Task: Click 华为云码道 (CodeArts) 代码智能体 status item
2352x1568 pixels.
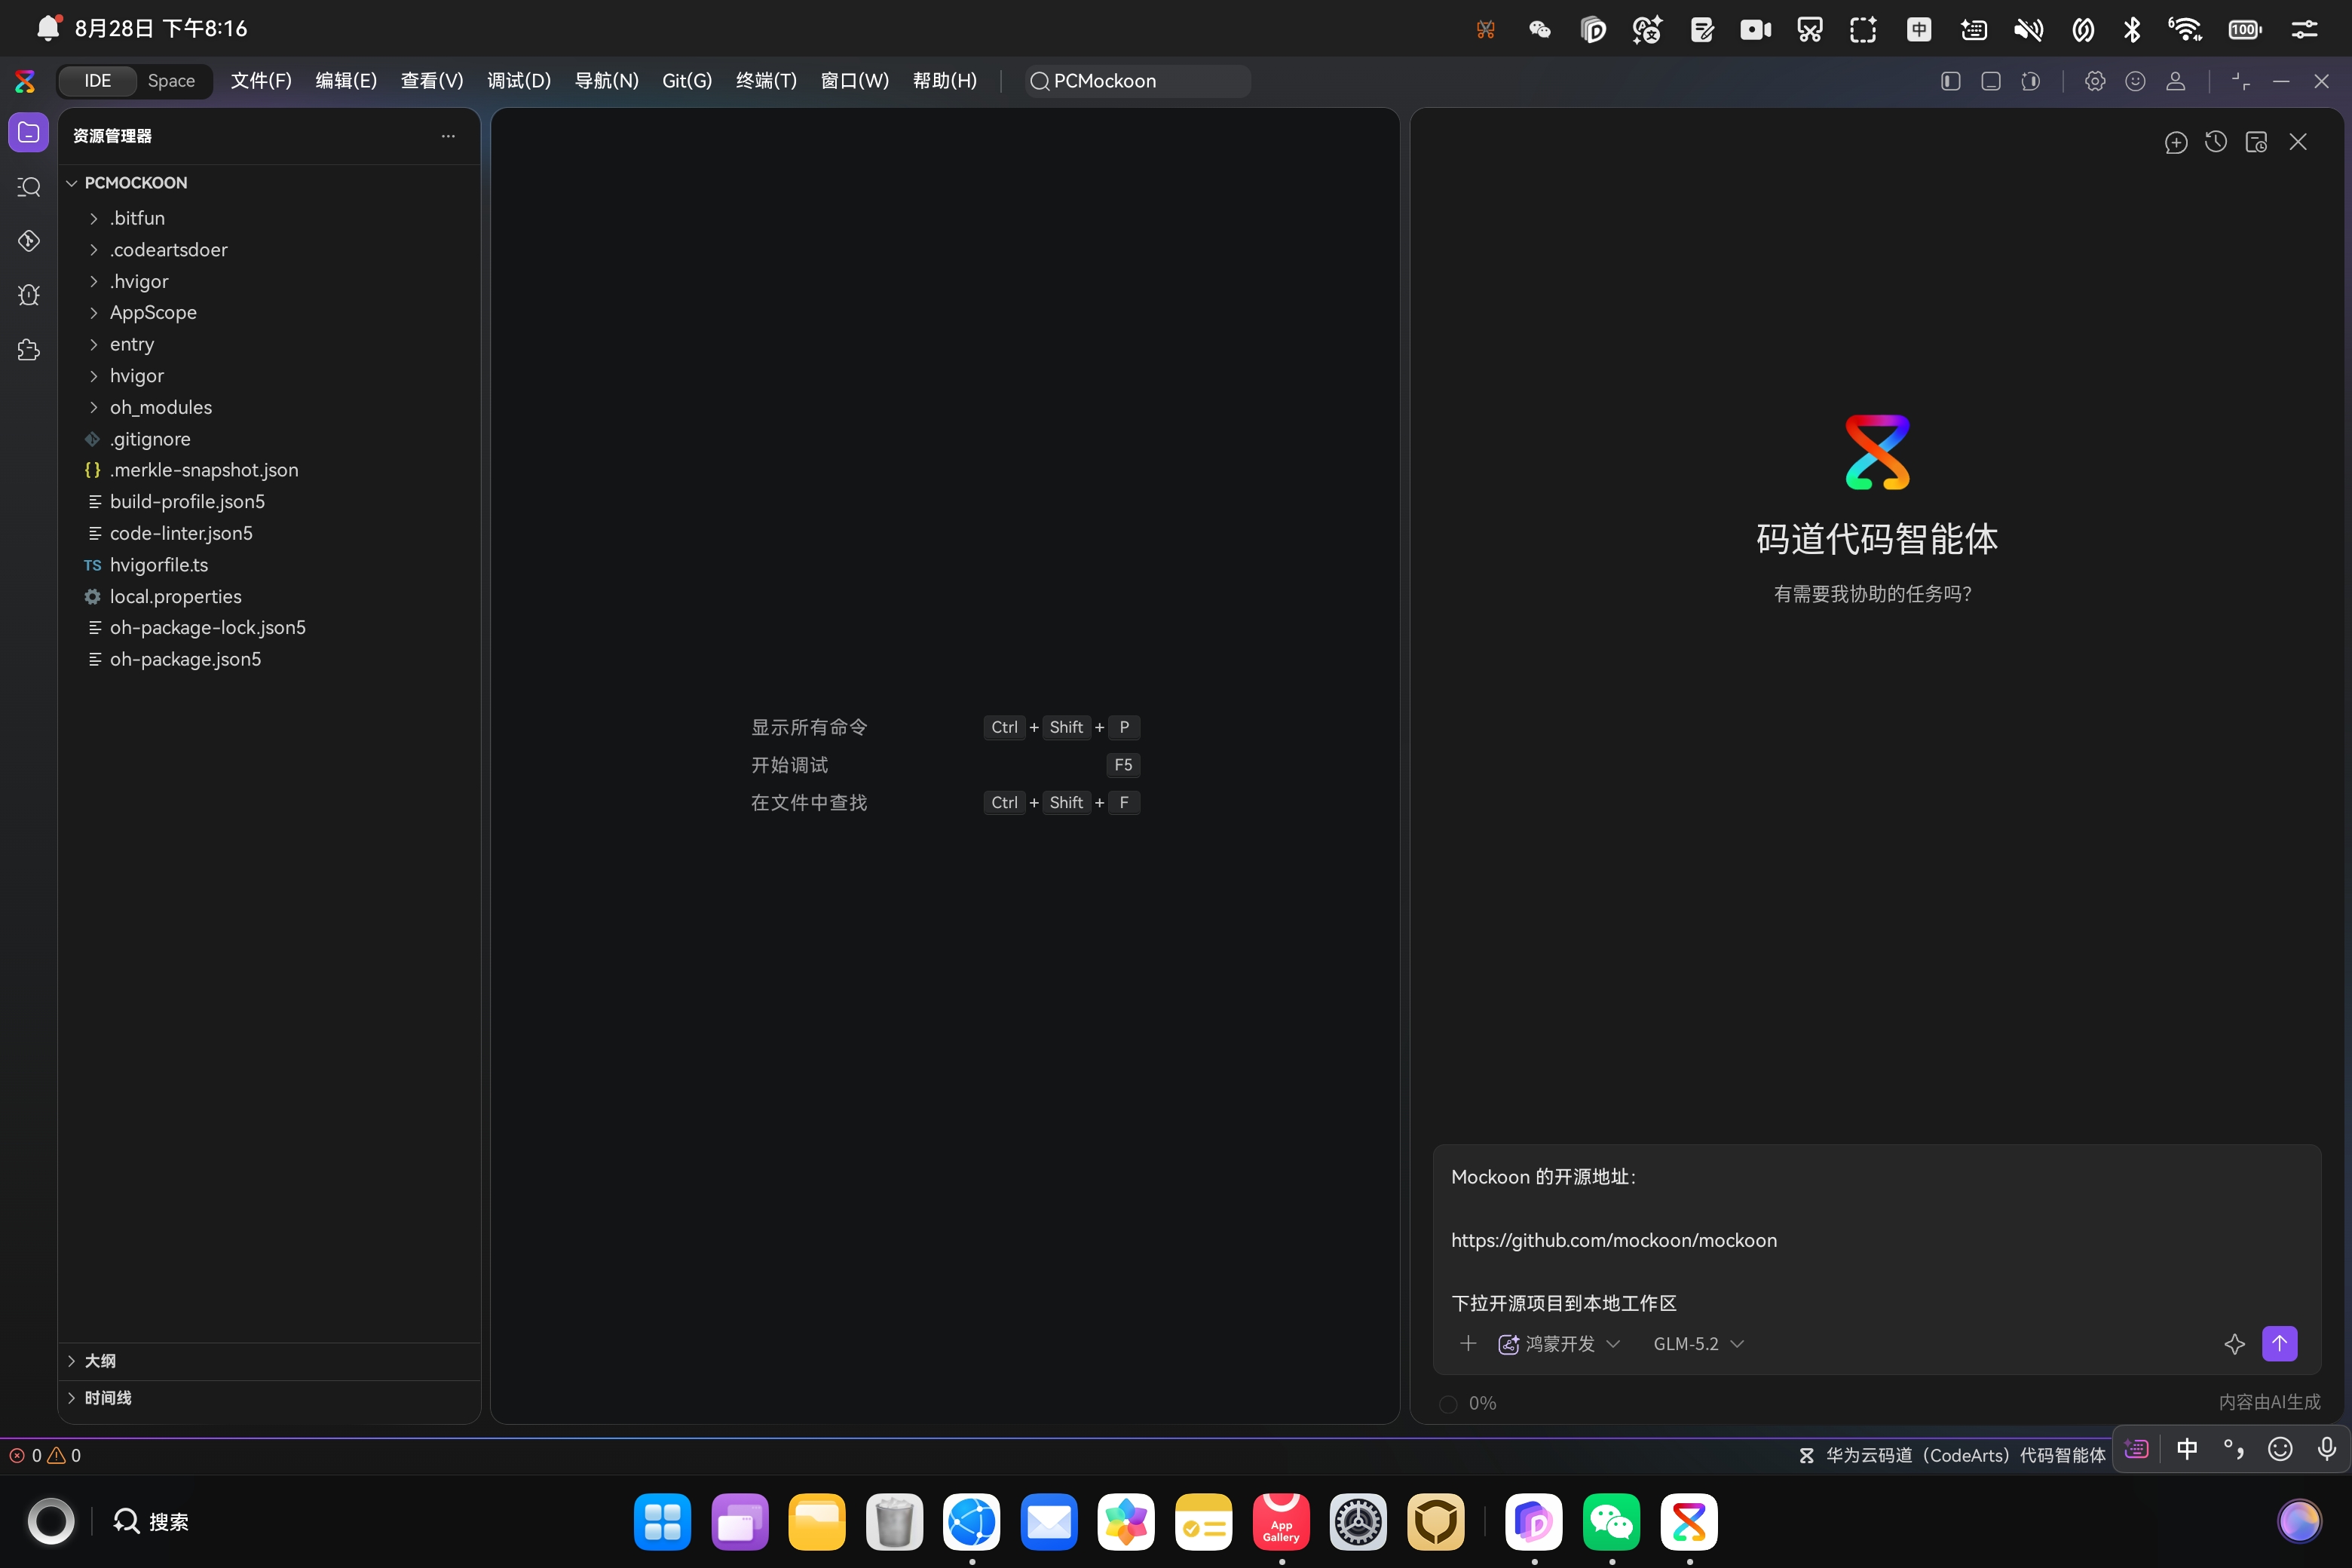Action: 1952,1455
